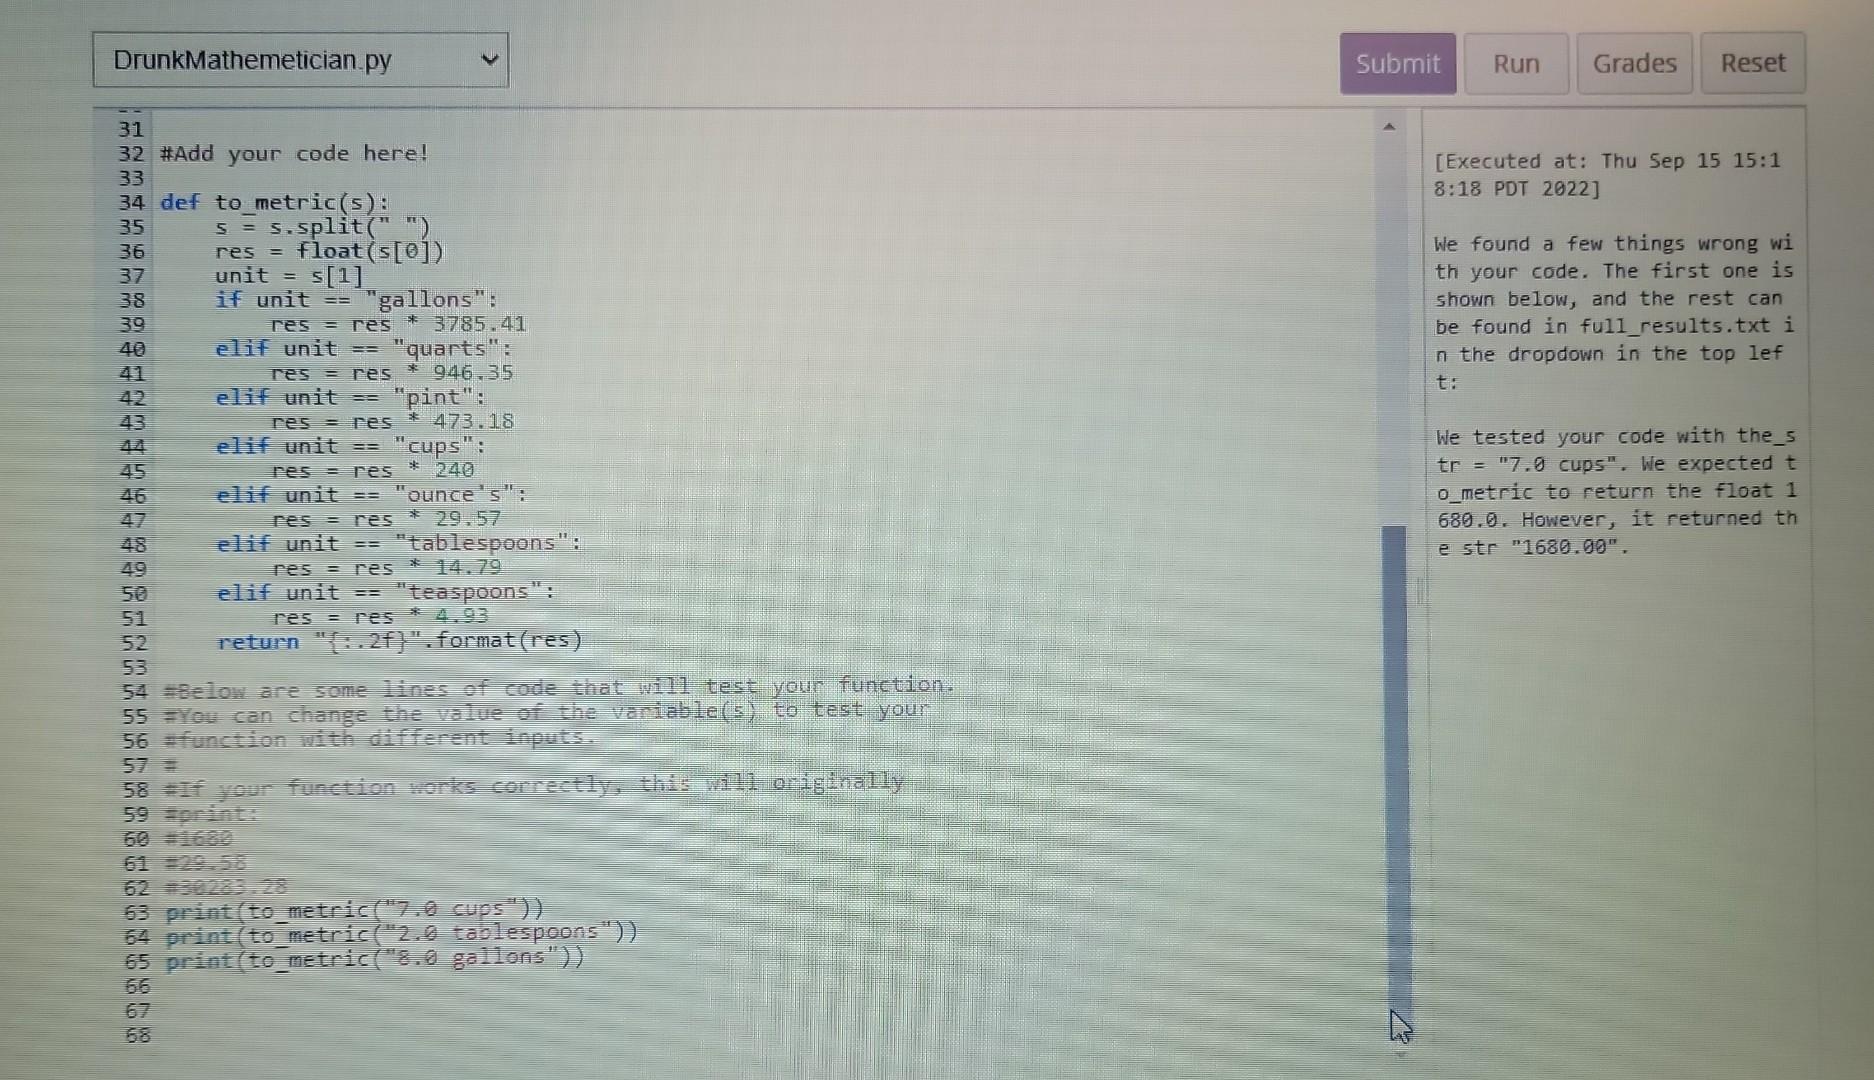This screenshot has width=1874, height=1080.
Task: Click the Submit button
Action: (1397, 63)
